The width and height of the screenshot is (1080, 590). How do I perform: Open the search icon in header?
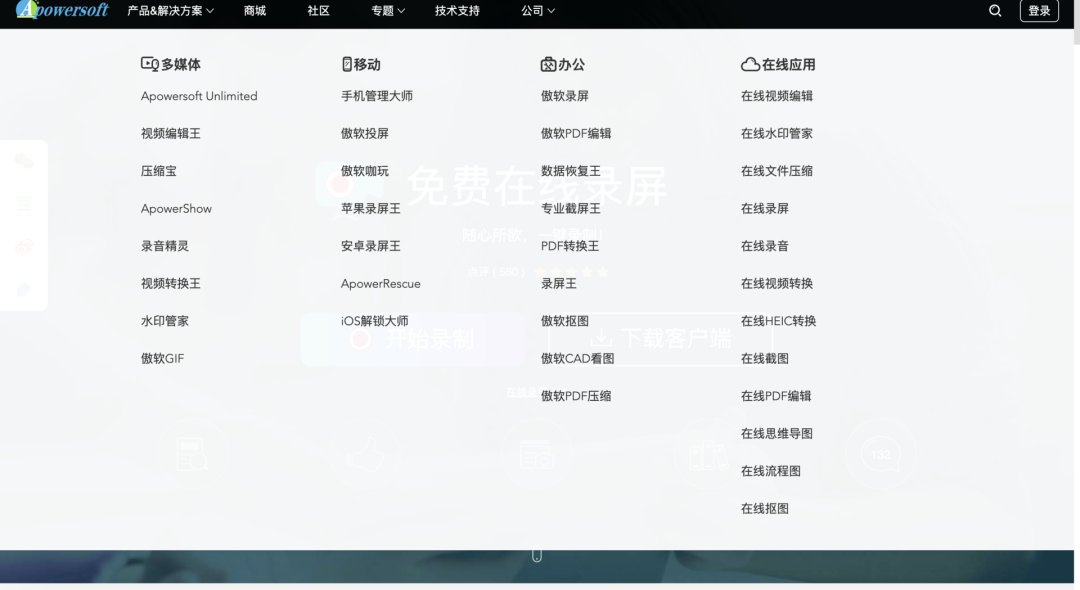[995, 10]
